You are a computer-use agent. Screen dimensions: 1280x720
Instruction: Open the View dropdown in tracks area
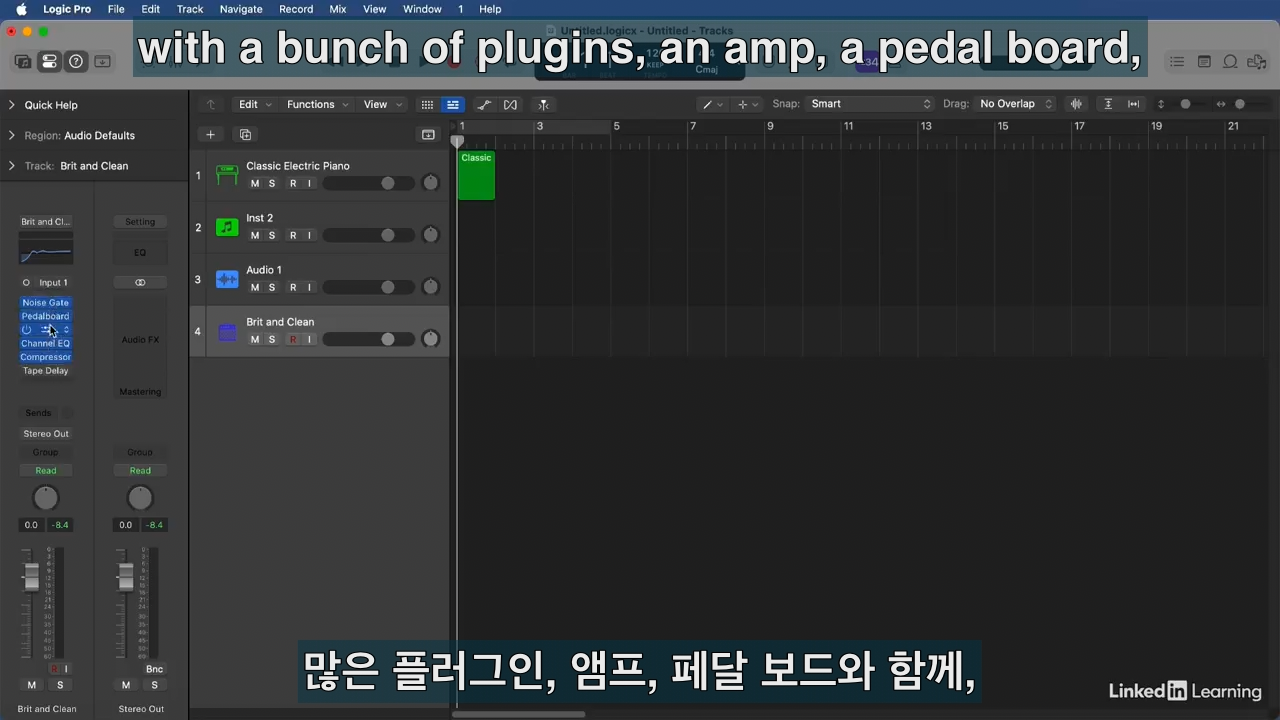pyautogui.click(x=382, y=104)
